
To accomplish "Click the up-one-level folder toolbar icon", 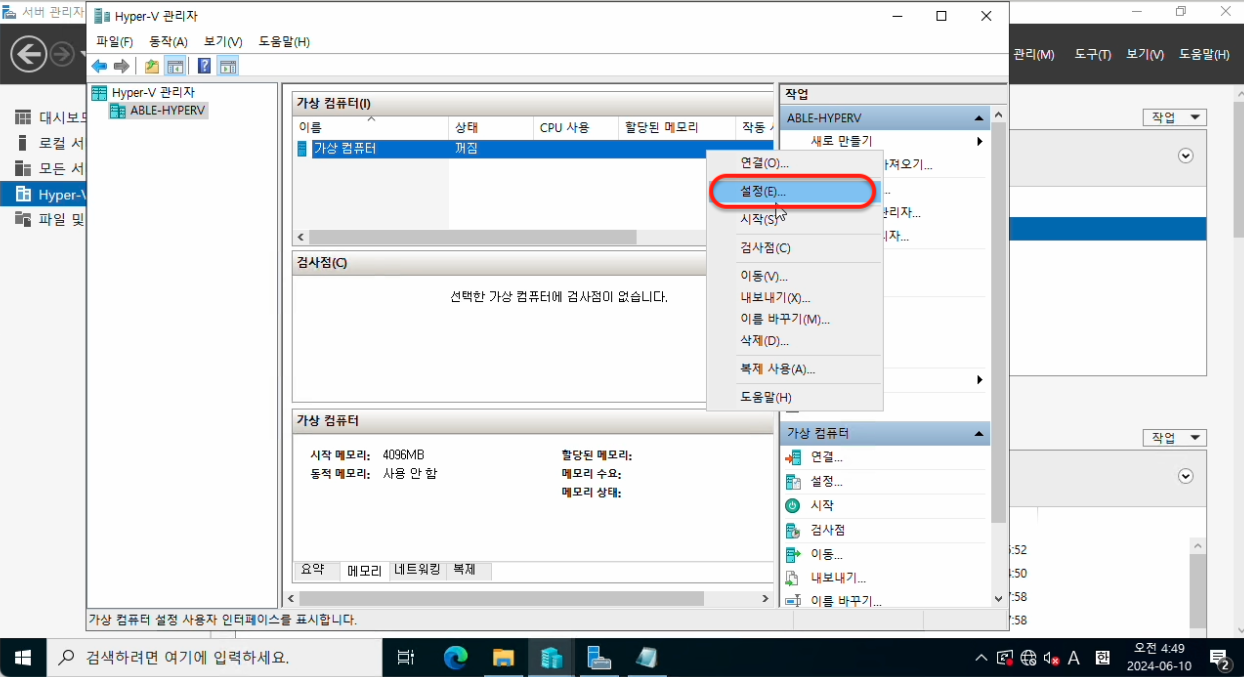I will coord(152,66).
